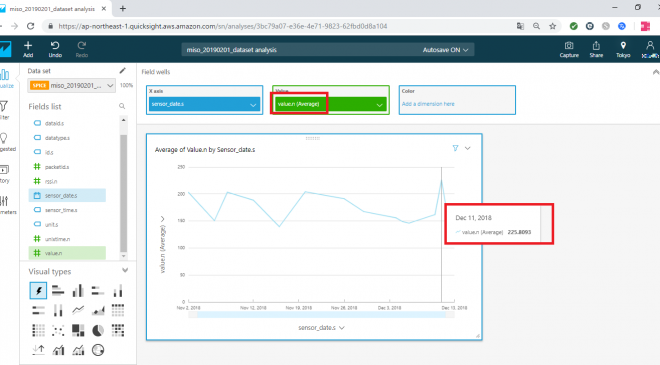Click the QuickSight logo
The width and height of the screenshot is (660, 365).
pyautogui.click(x=5, y=49)
